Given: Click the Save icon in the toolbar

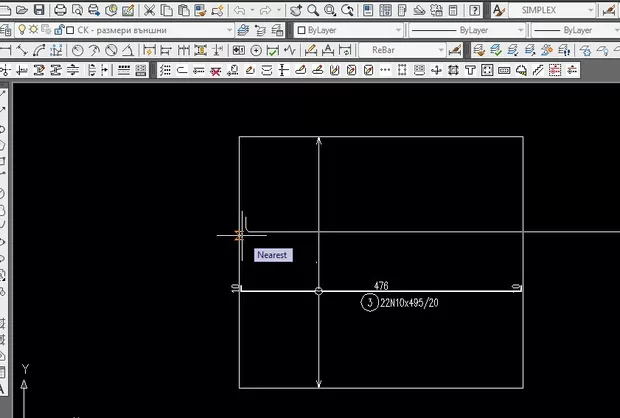Looking at the screenshot, I should (39, 10).
